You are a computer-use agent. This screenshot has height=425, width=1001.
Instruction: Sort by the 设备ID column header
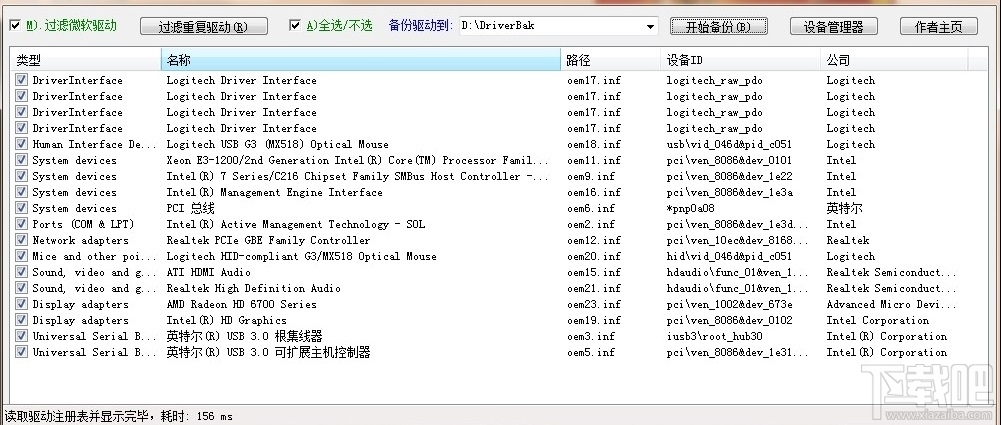pyautogui.click(x=741, y=60)
